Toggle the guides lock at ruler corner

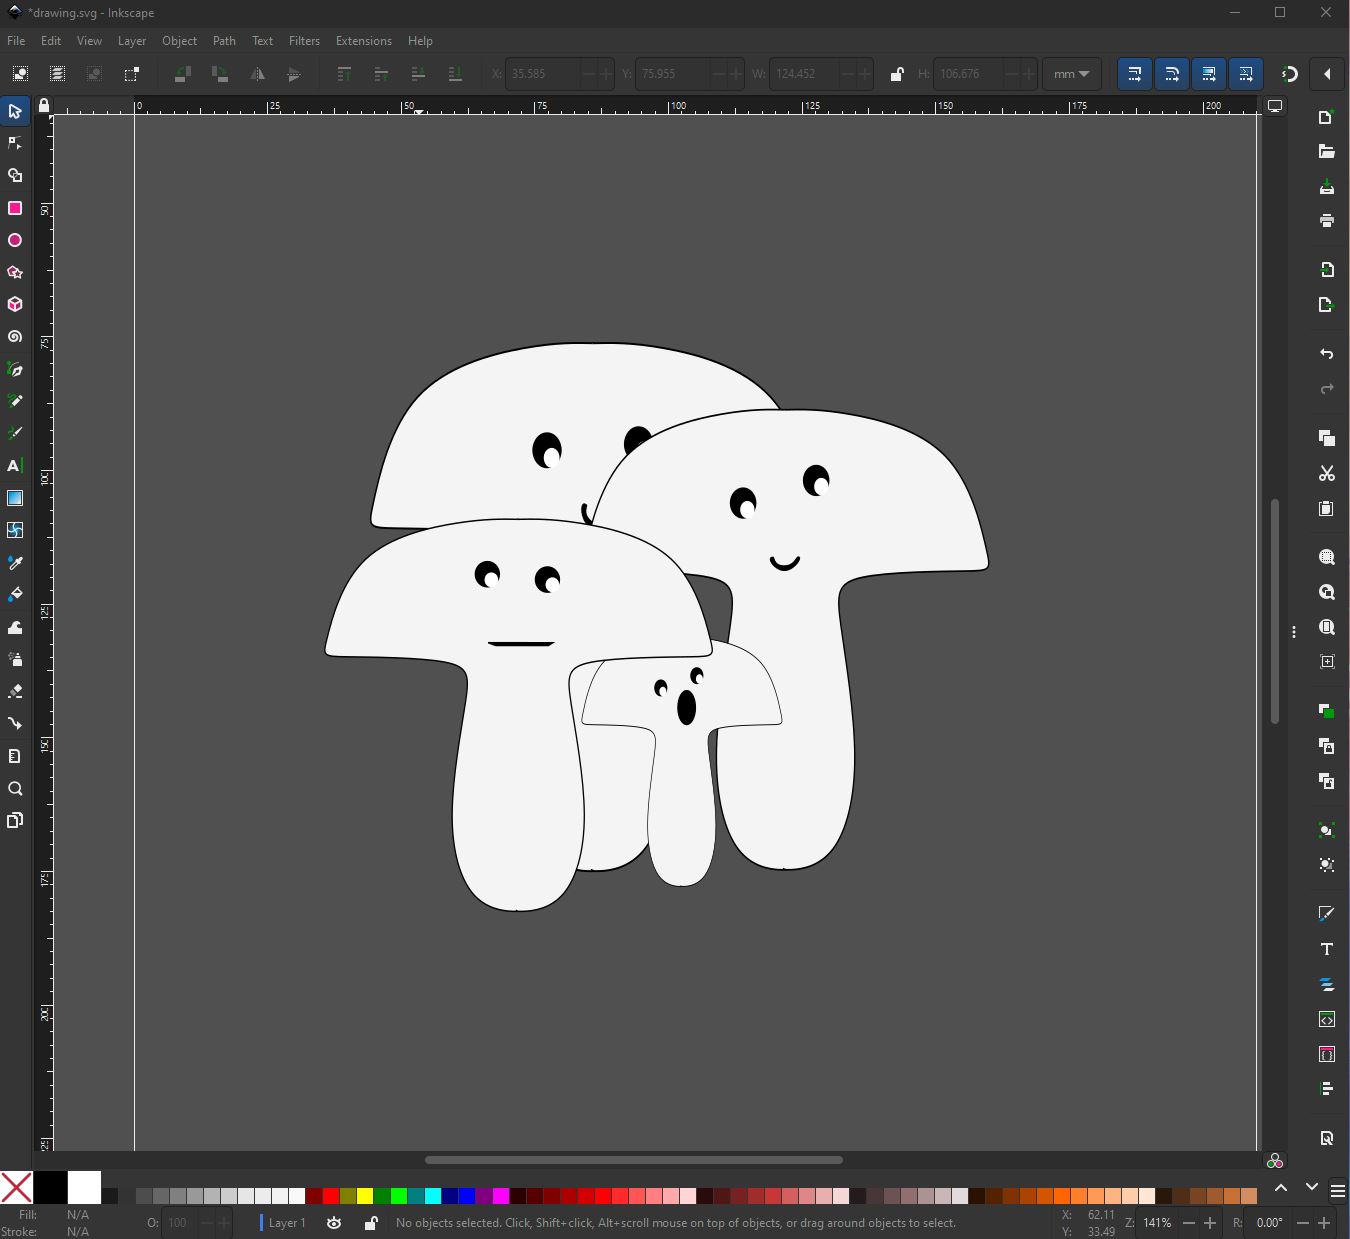43,105
